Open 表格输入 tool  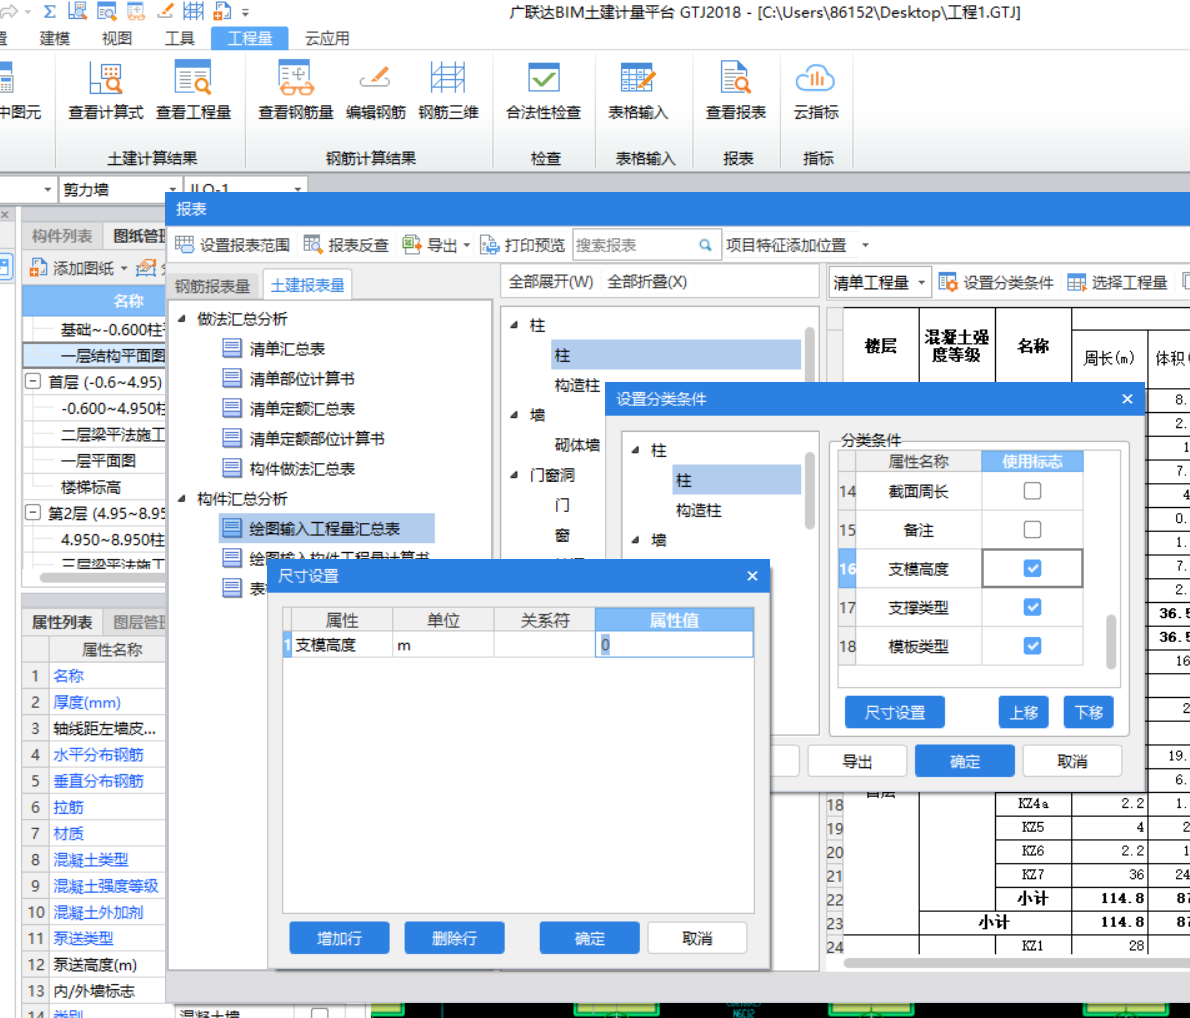(638, 90)
